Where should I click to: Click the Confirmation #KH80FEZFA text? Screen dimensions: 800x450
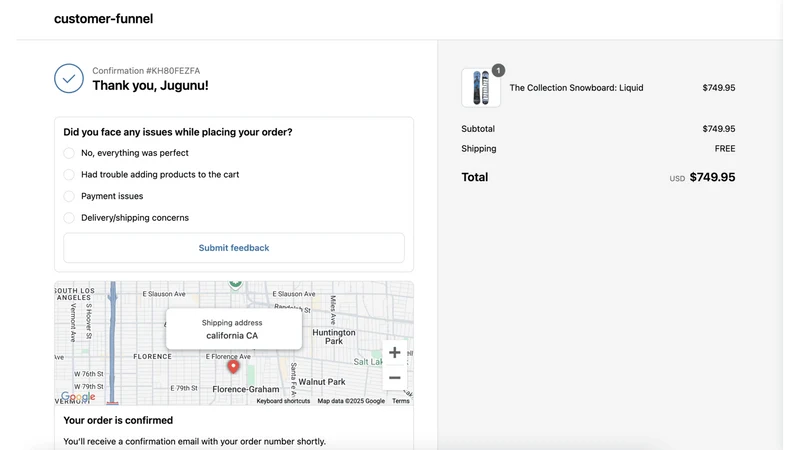146,71
